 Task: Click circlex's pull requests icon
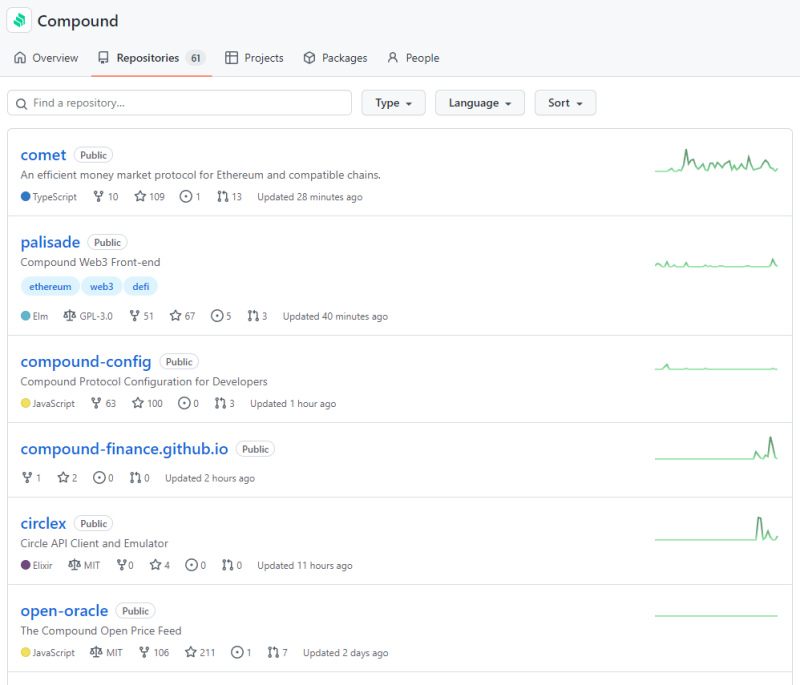point(228,565)
